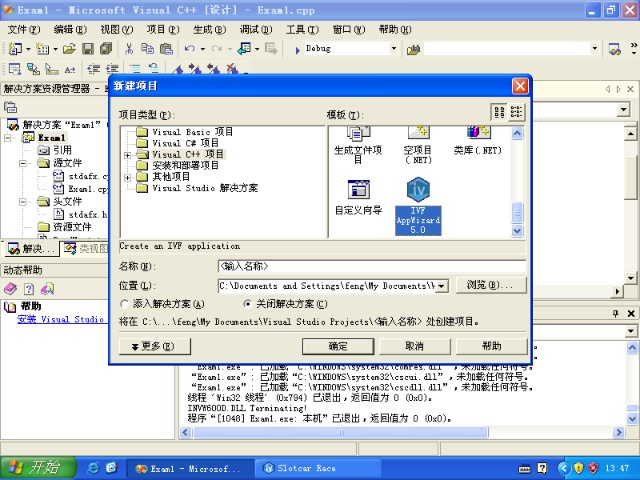Click the 浏览 browse button
640x480 pixels.
(491, 285)
